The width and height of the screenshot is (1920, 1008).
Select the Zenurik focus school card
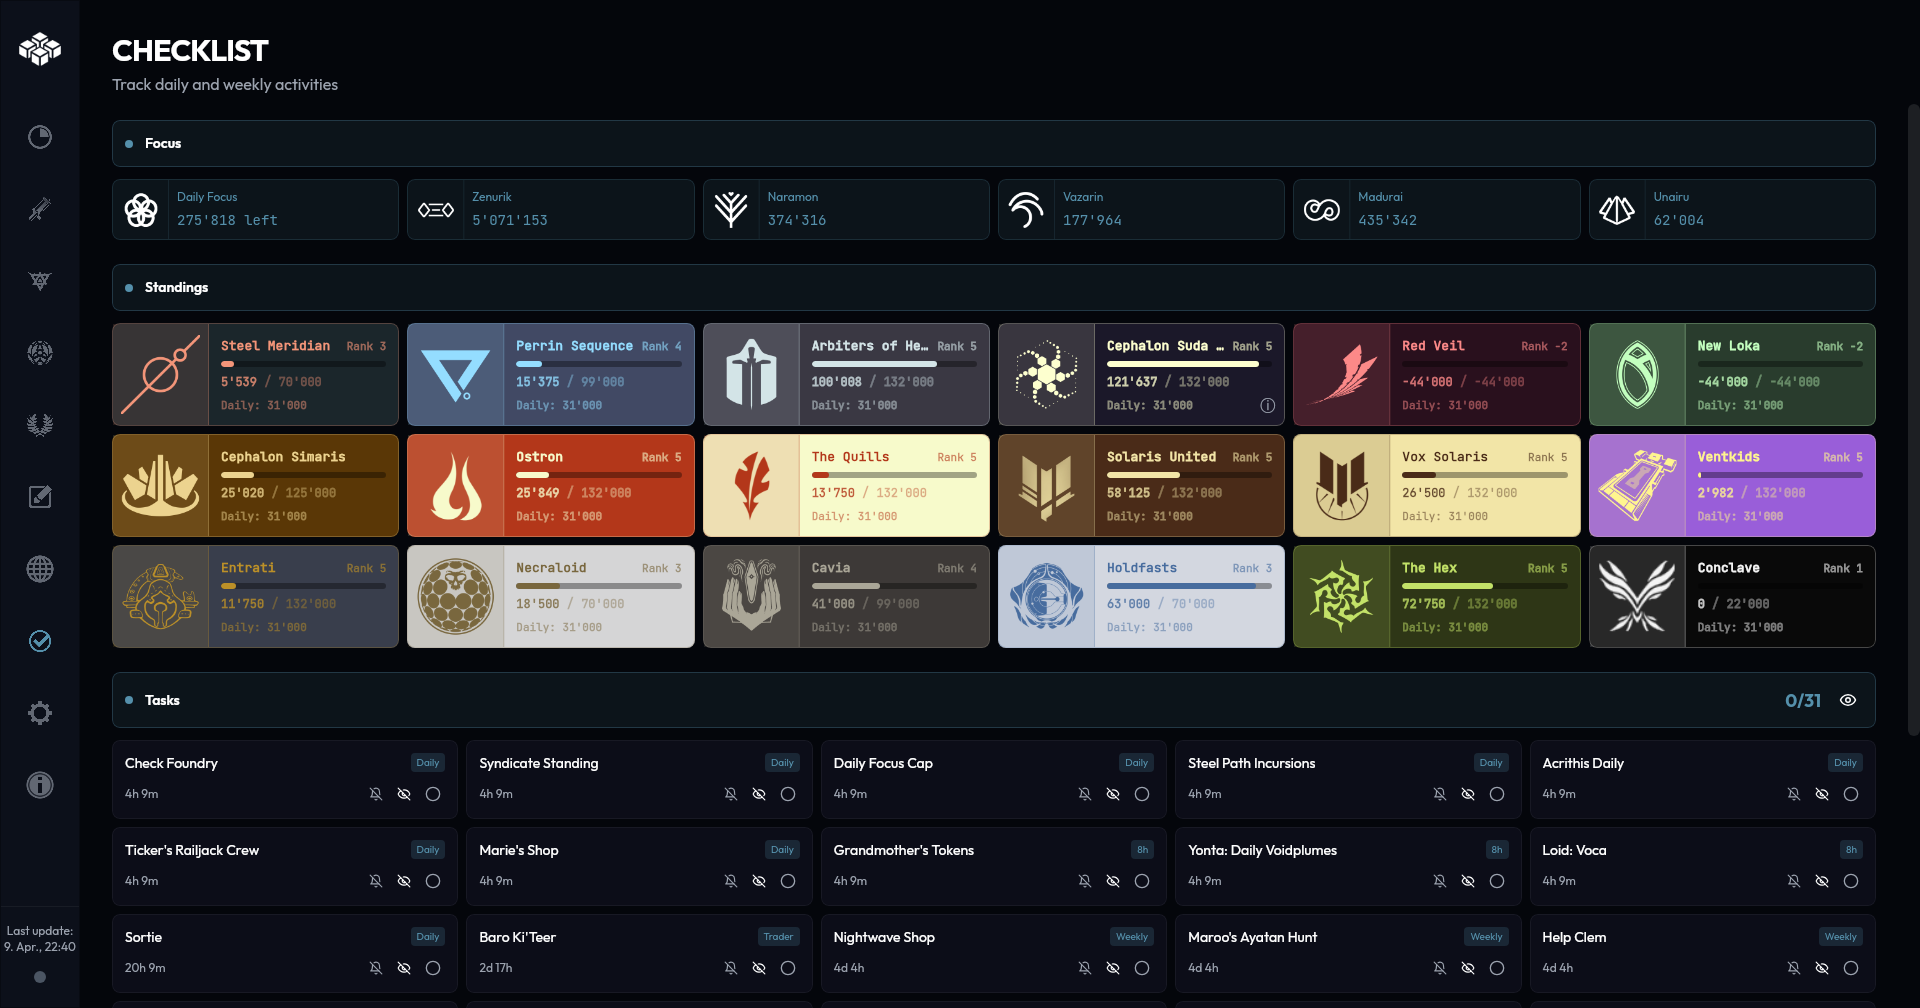click(x=550, y=209)
